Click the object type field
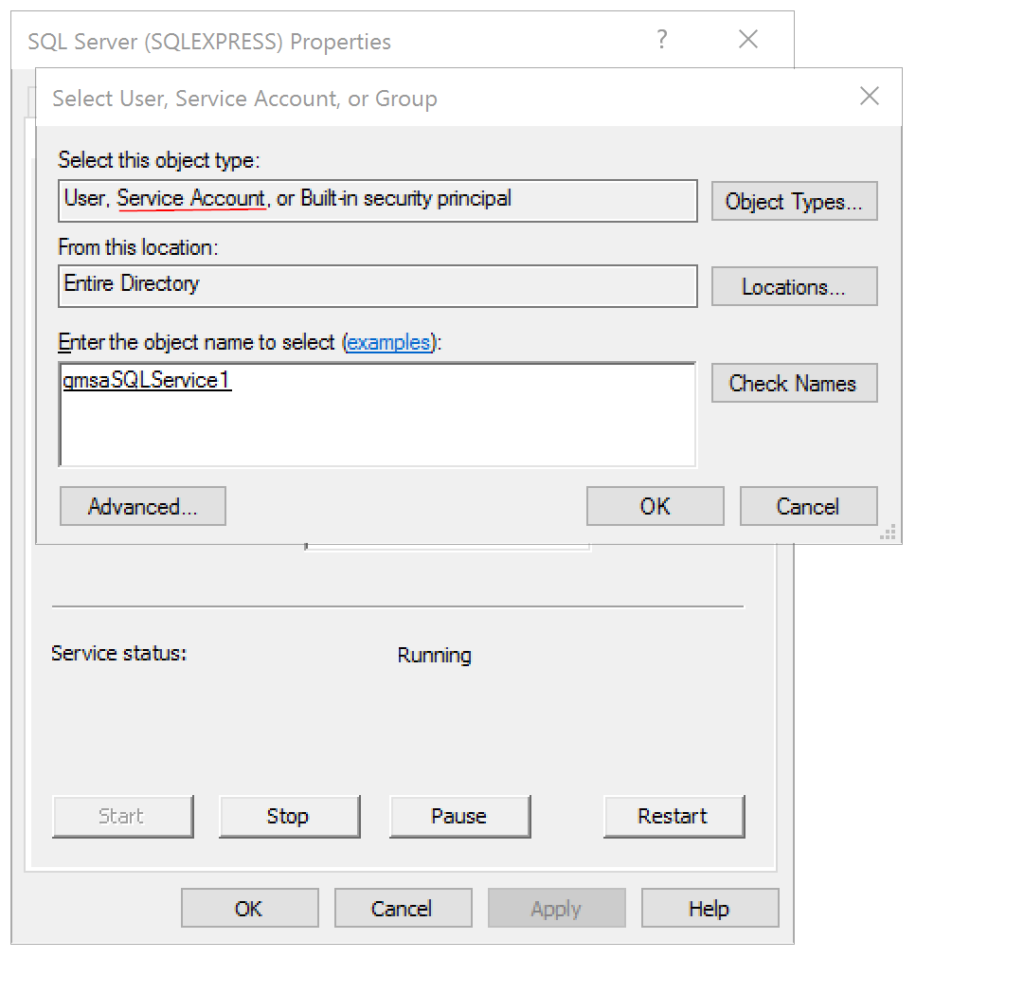This screenshot has width=1024, height=994. coord(377,200)
